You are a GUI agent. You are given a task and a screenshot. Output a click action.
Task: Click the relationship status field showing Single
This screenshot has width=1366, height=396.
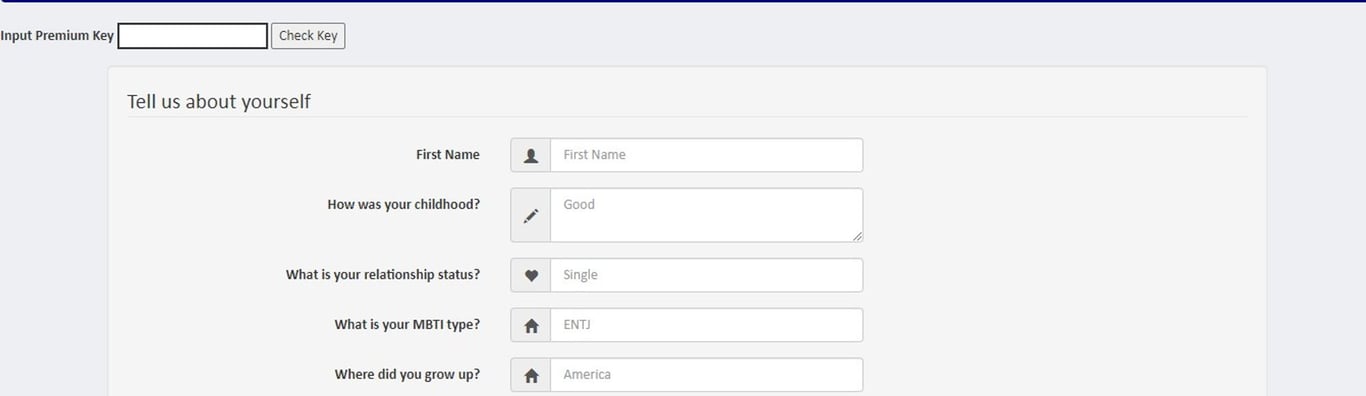[x=706, y=275]
